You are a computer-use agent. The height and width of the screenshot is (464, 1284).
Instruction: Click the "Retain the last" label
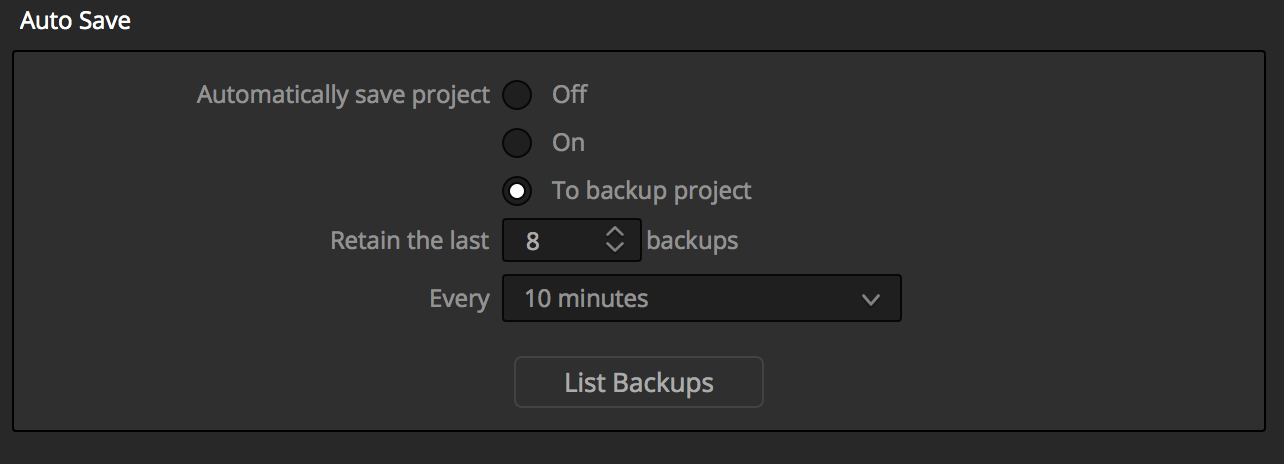pos(410,241)
